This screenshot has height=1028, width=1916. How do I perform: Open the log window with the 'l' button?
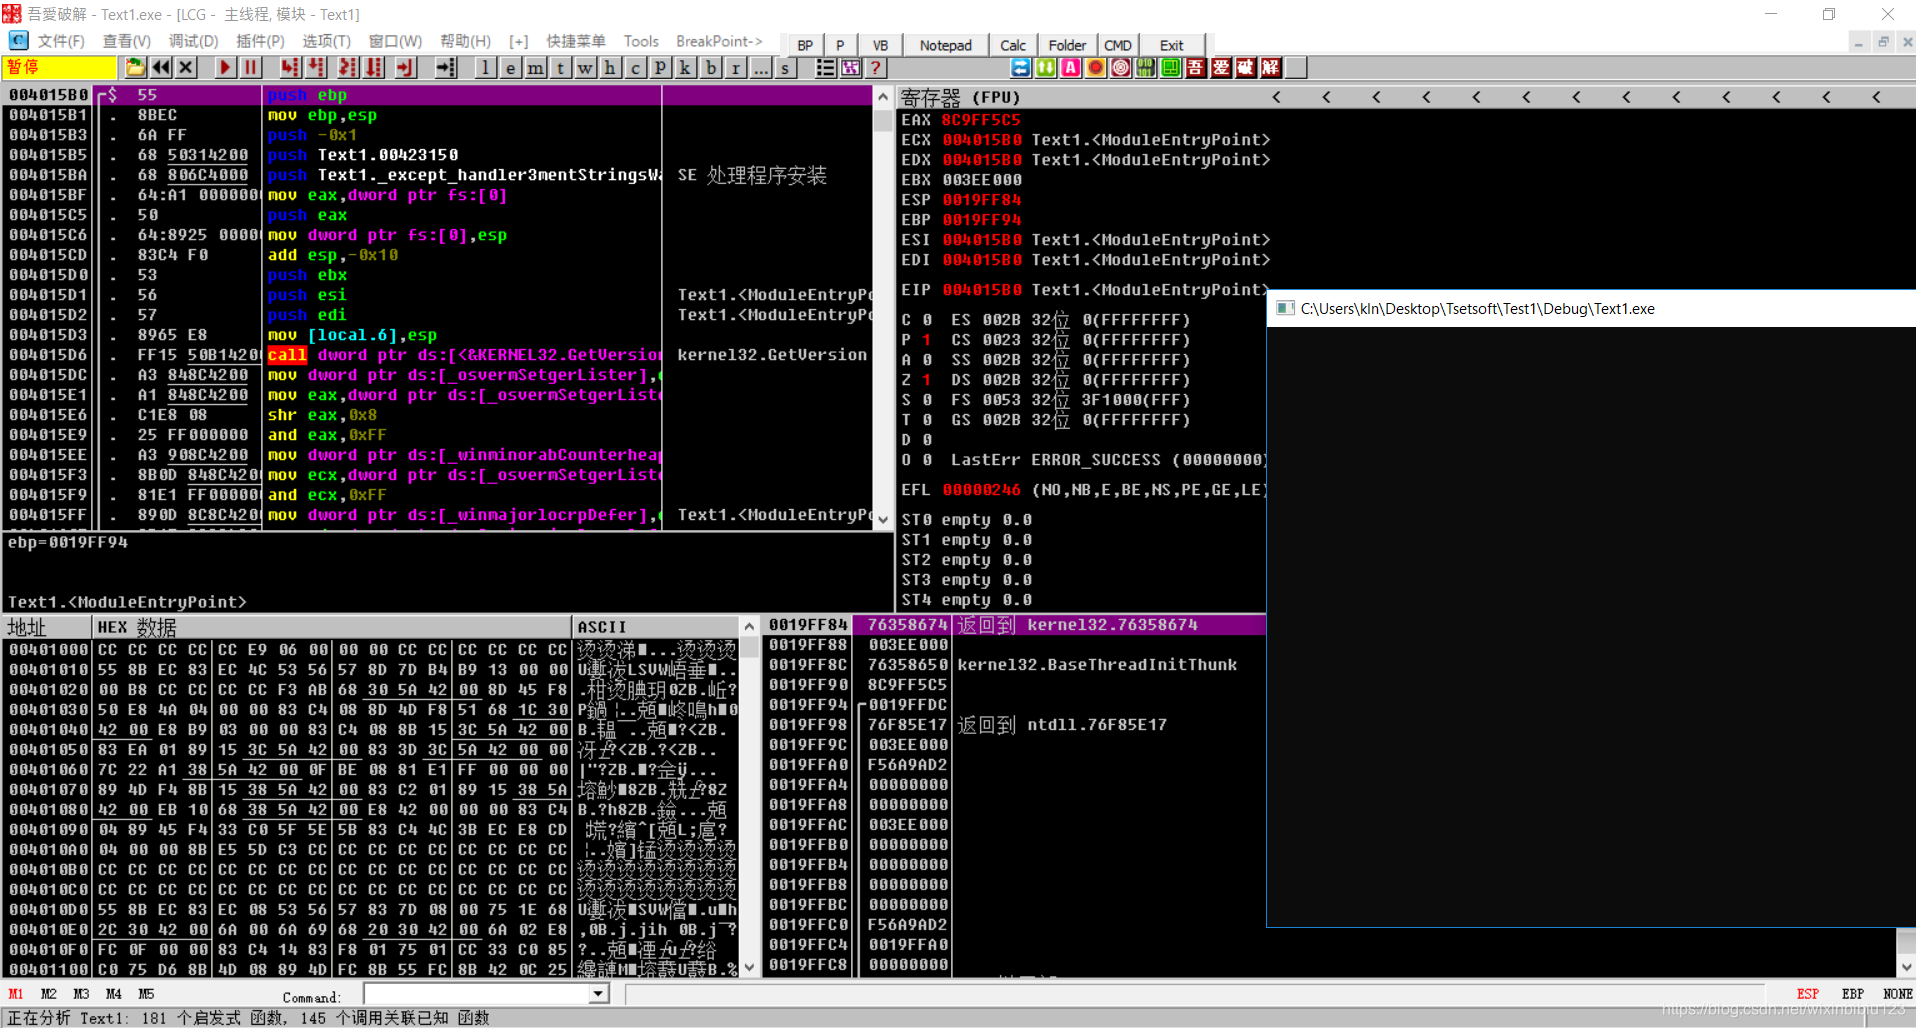click(x=485, y=67)
